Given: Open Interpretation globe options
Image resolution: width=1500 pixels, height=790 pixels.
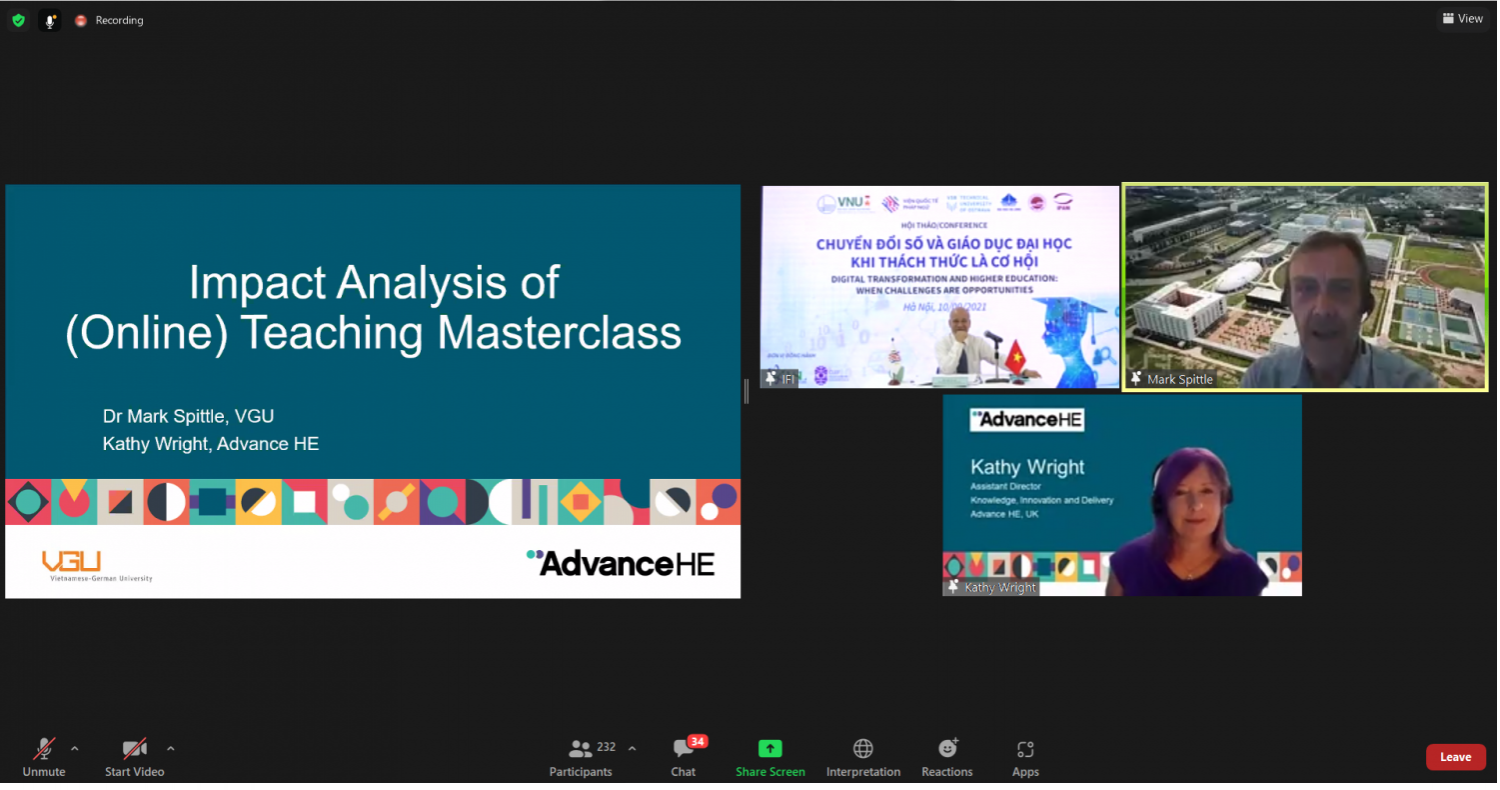Looking at the screenshot, I should pyautogui.click(x=863, y=757).
